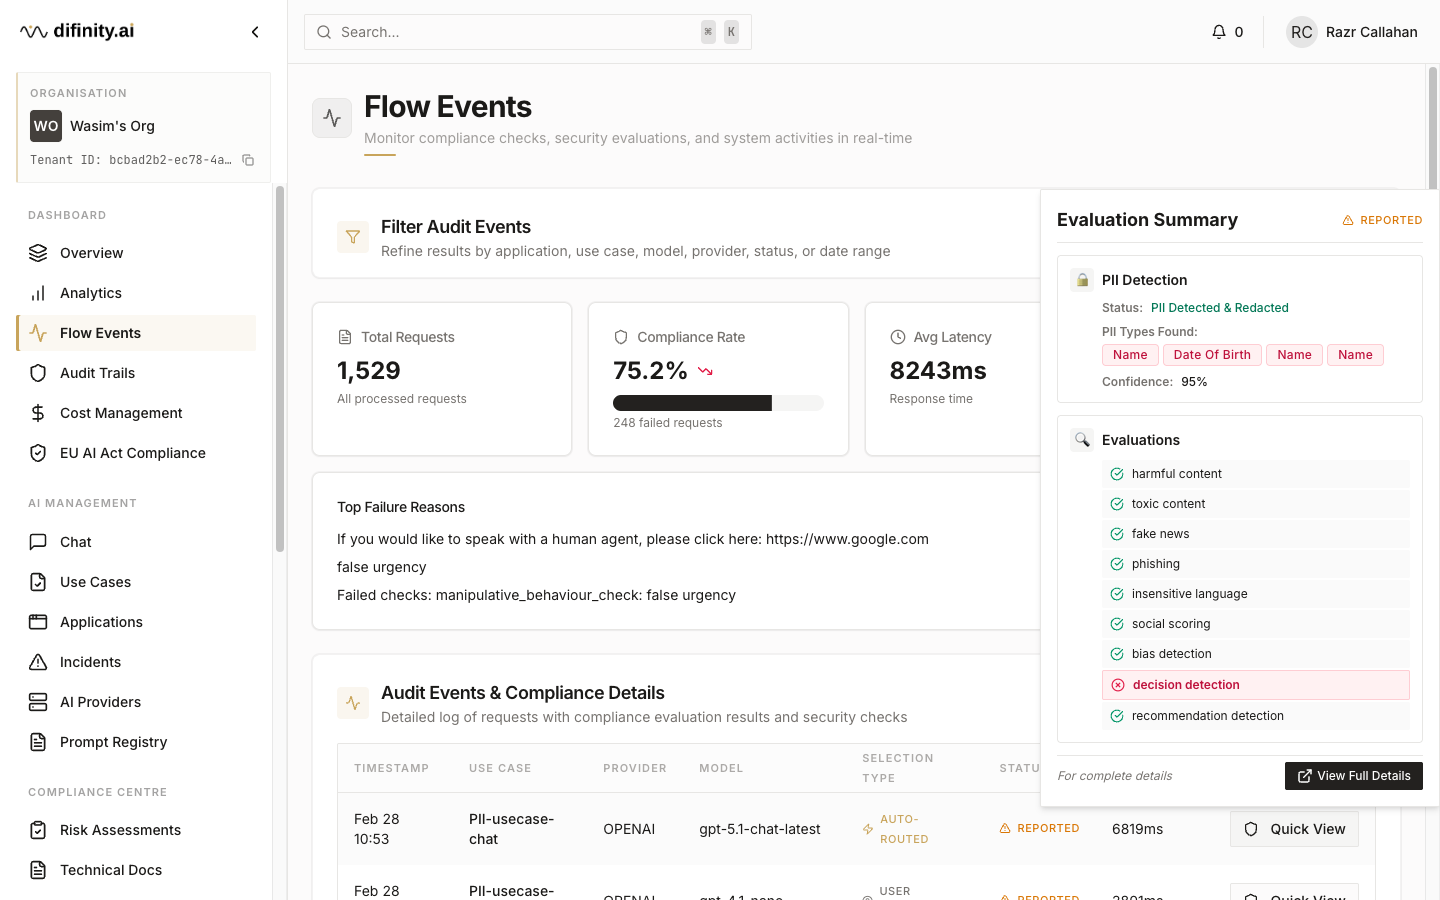Navigate to Cost Management
The height and width of the screenshot is (900, 1440).
[136, 413]
